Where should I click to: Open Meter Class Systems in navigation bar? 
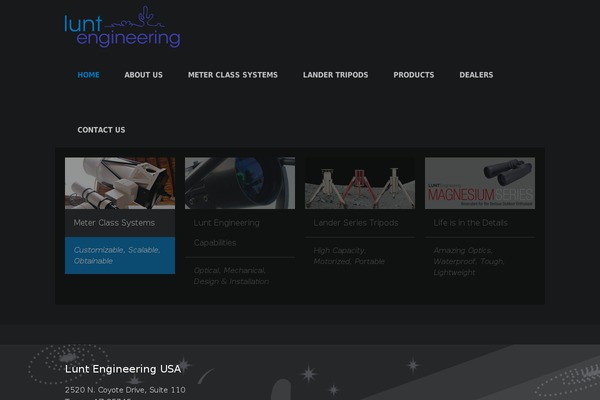coord(233,75)
